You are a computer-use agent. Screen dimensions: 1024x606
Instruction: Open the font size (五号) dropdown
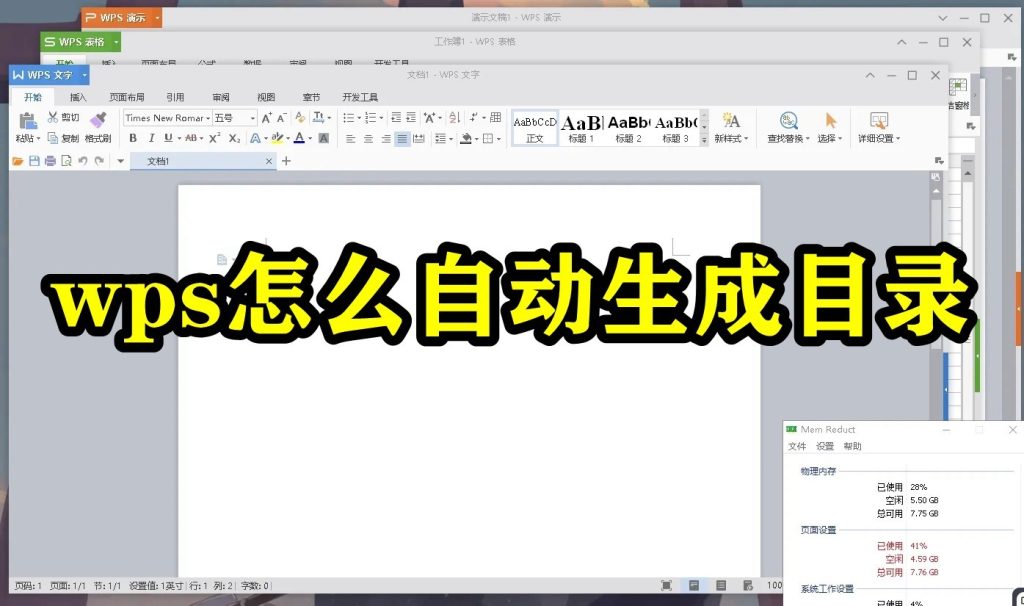pos(251,118)
